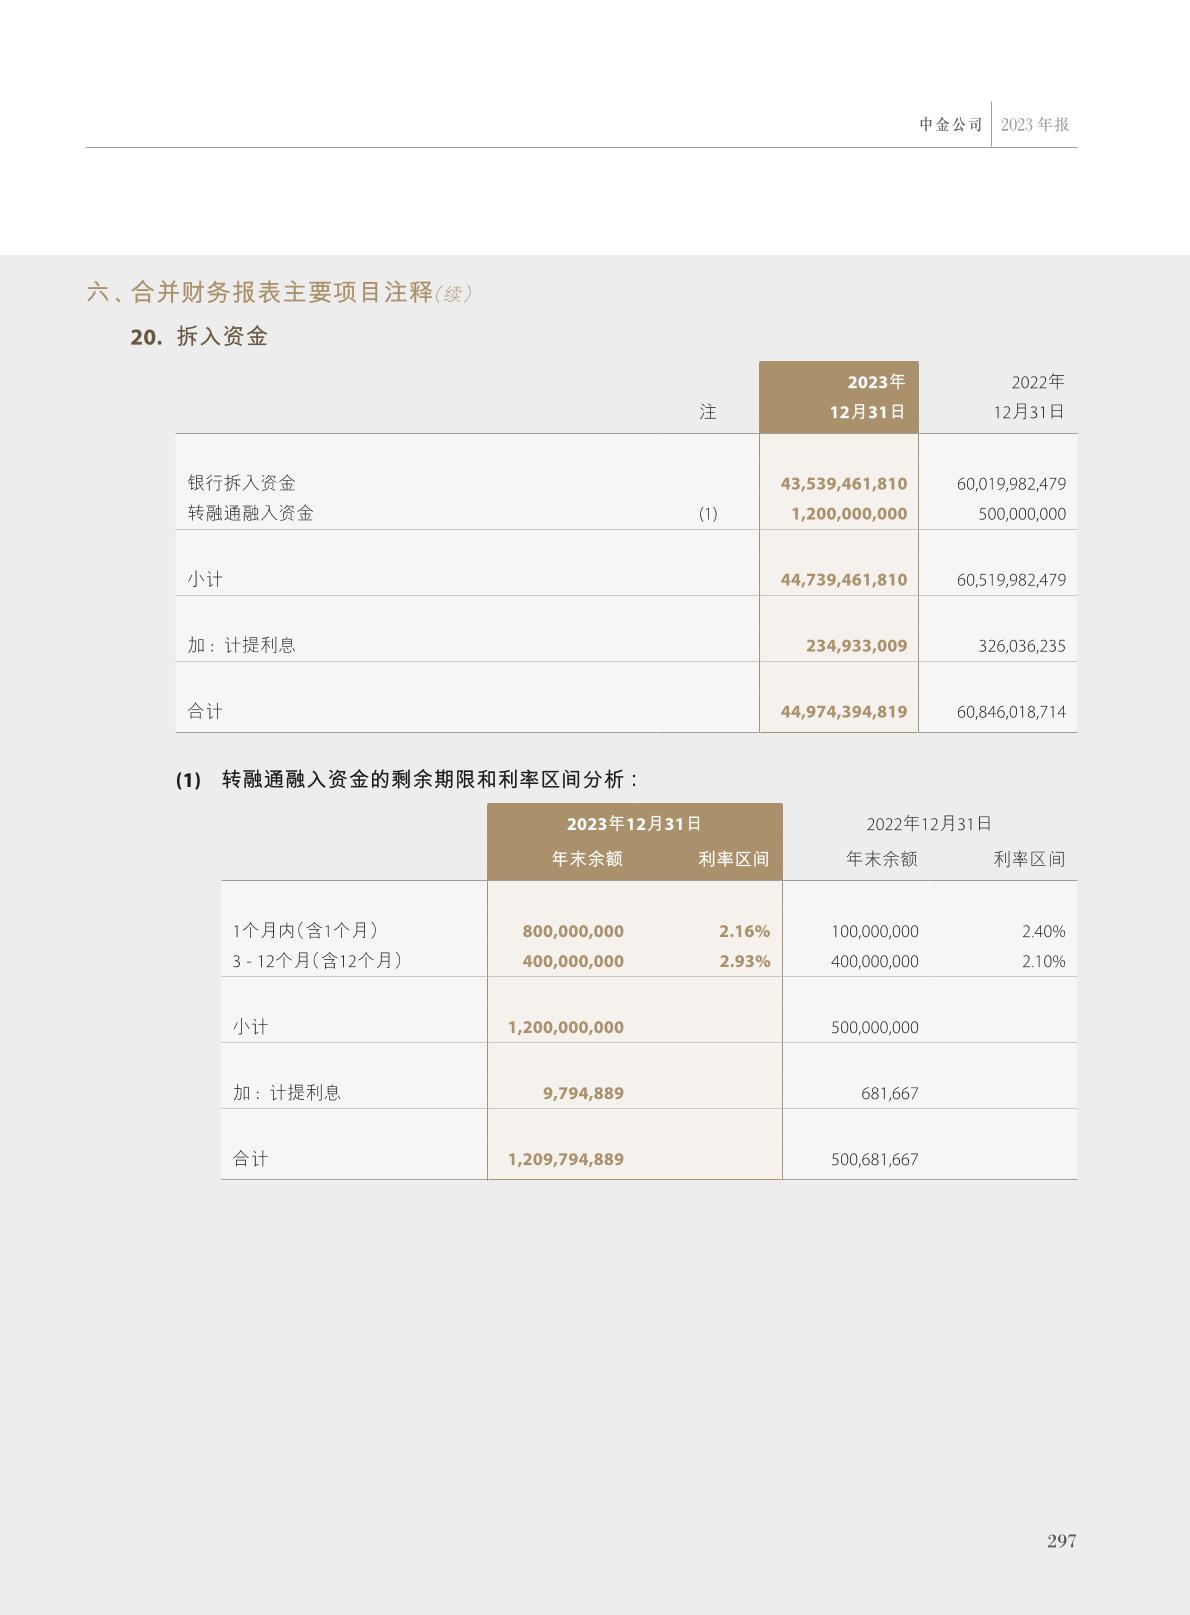Select the section title 六、合并财务报表主要项目注释
This screenshot has height=1615, width=1190.
point(260,292)
